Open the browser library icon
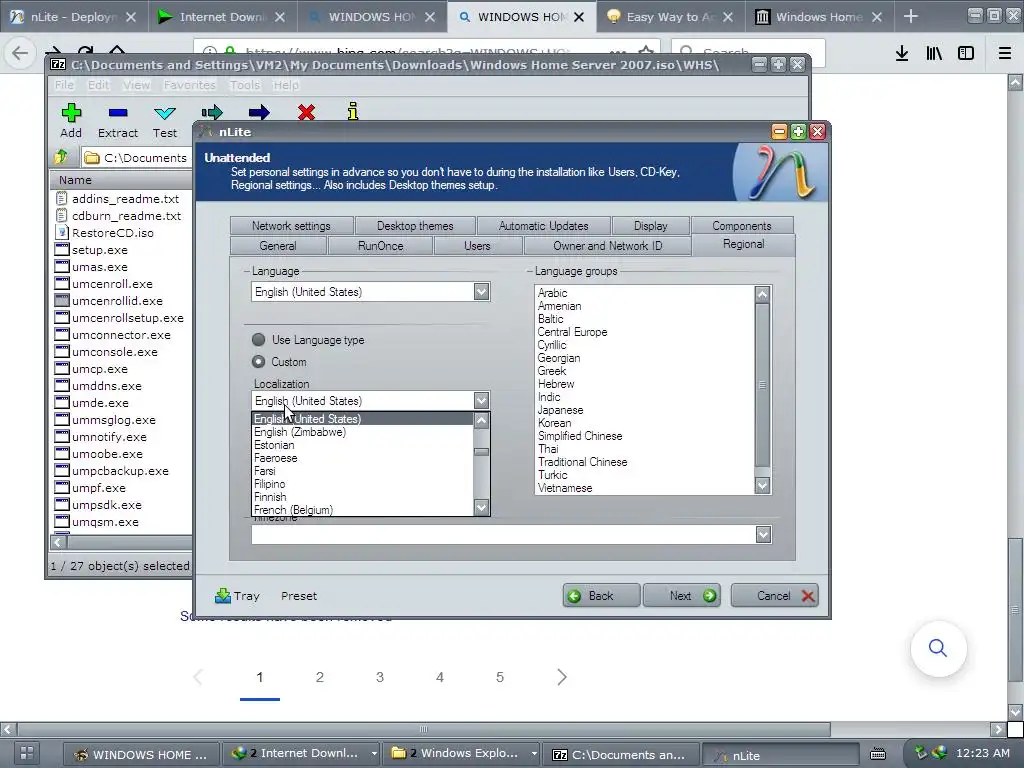 934,54
